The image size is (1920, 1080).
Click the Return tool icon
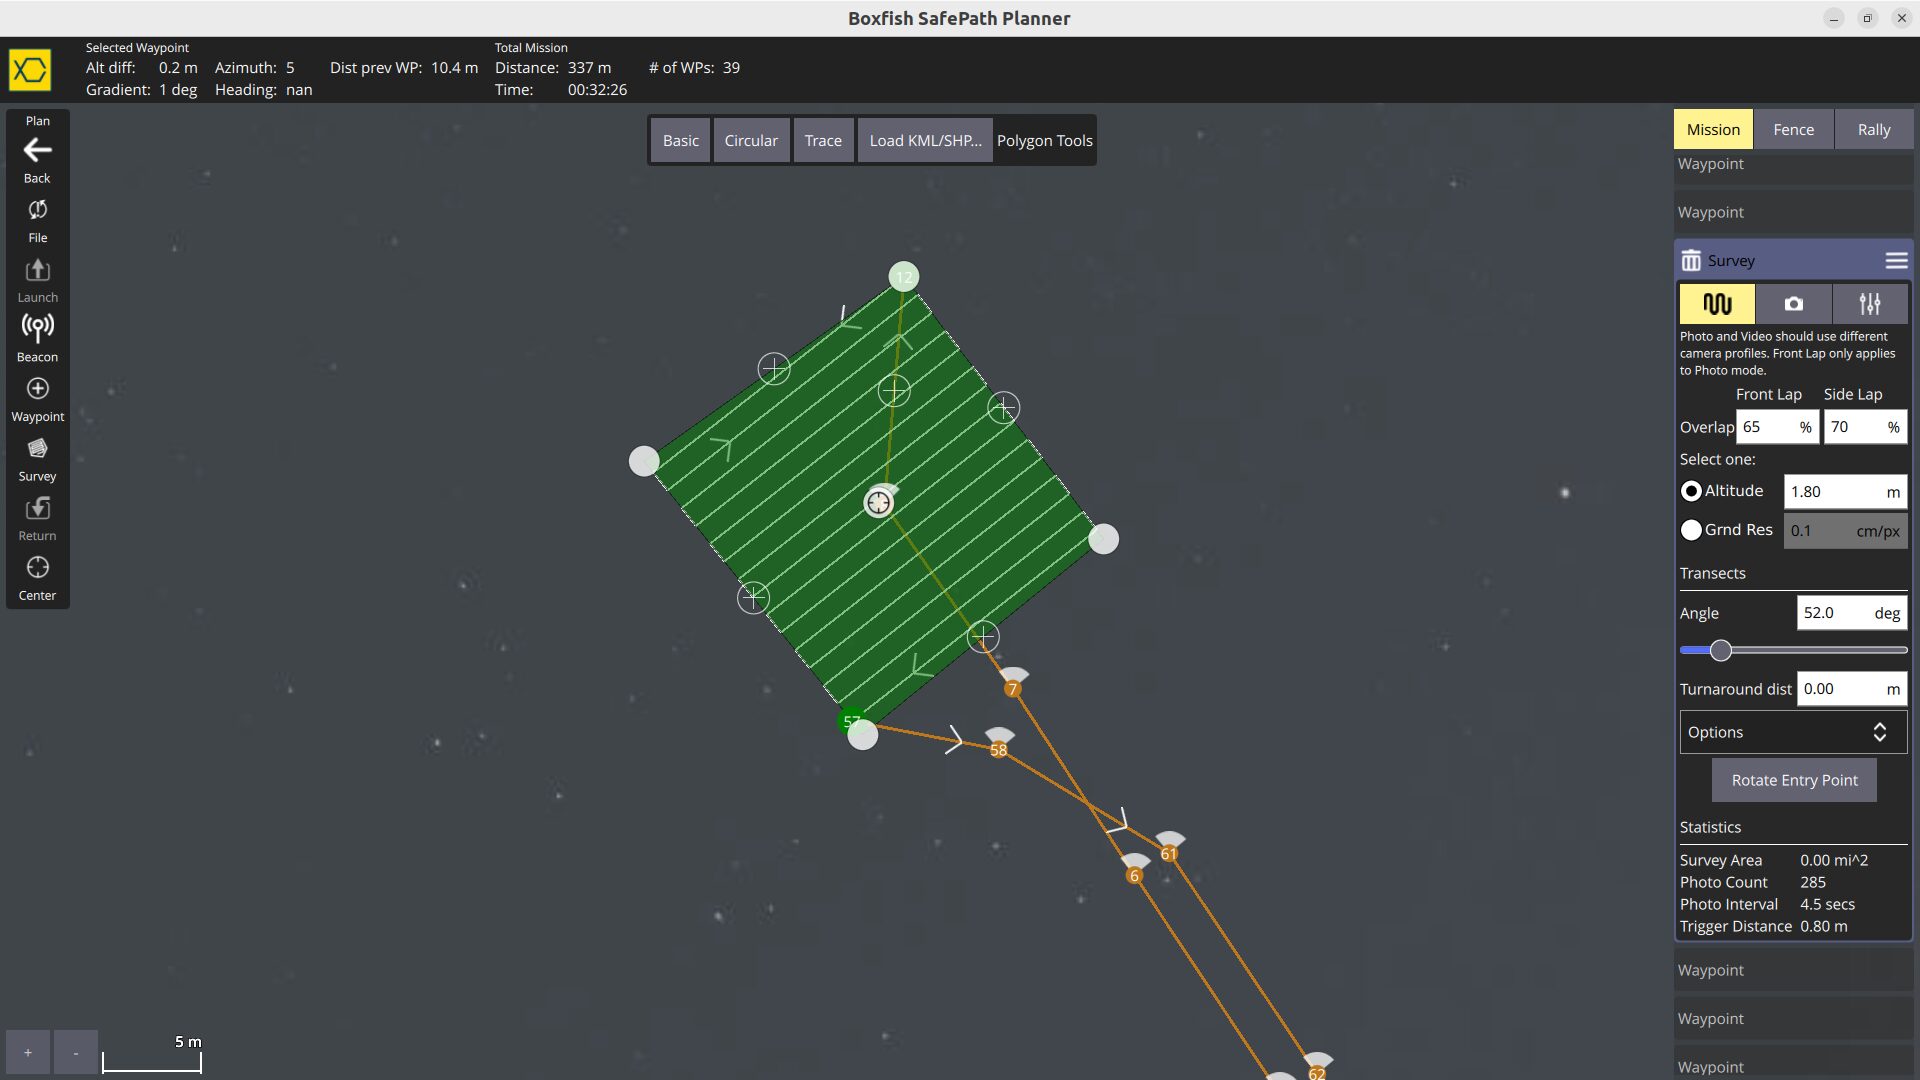tap(37, 508)
